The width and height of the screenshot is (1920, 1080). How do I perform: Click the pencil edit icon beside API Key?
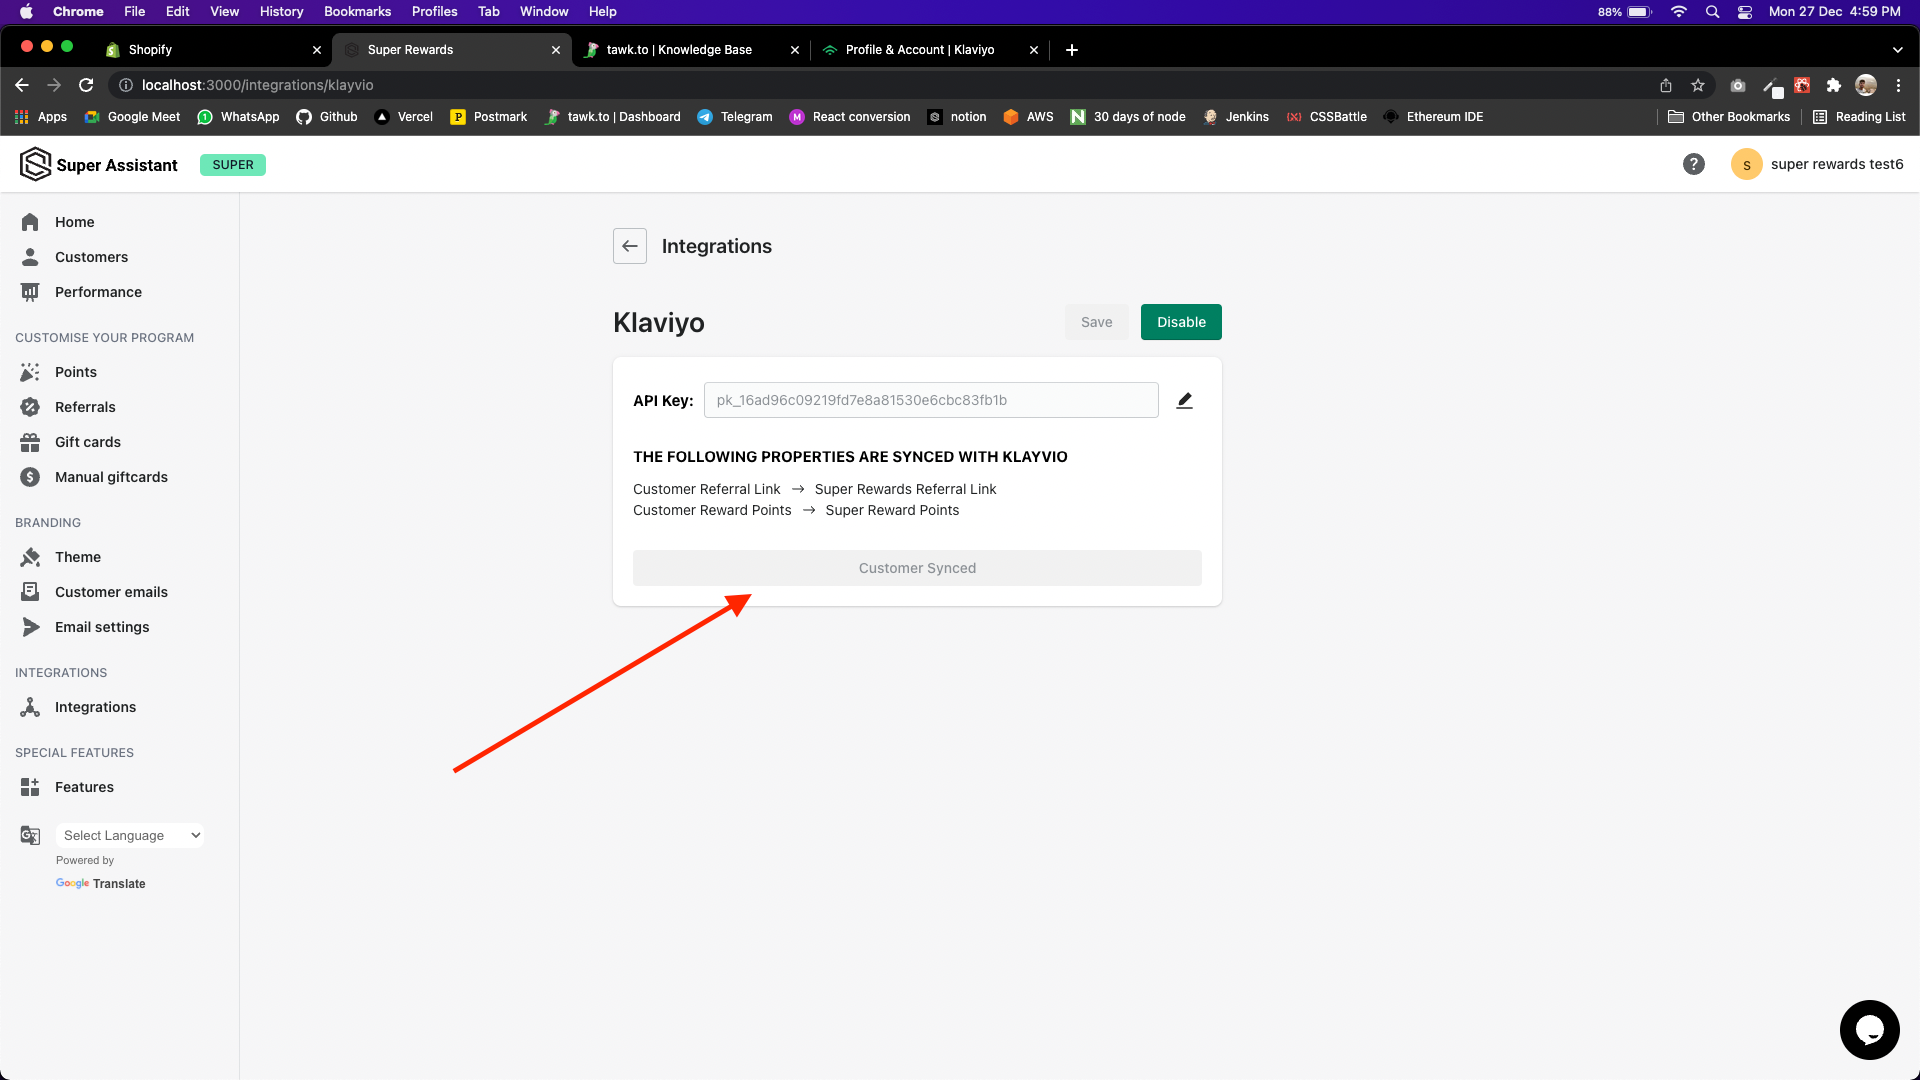pyautogui.click(x=1185, y=400)
